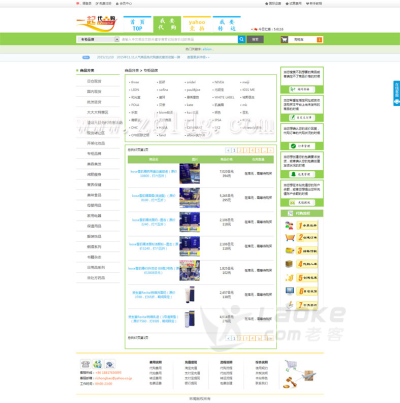The width and height of the screenshot is (400, 403).
Task: Open the search category dropdown
Action: (98, 39)
